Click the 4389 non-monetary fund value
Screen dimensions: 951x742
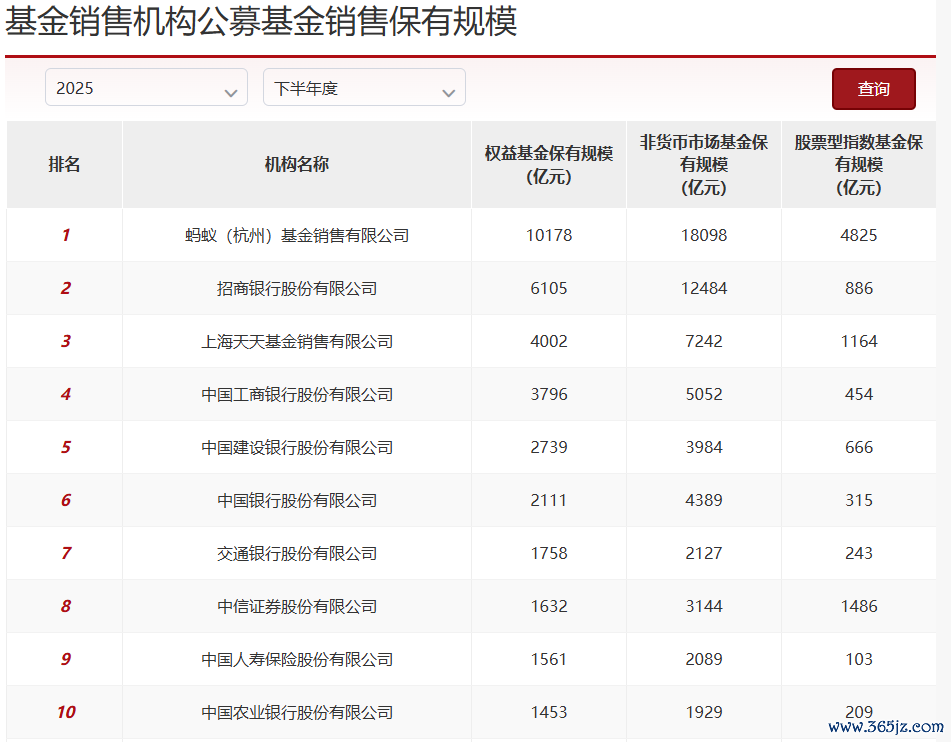(x=704, y=500)
